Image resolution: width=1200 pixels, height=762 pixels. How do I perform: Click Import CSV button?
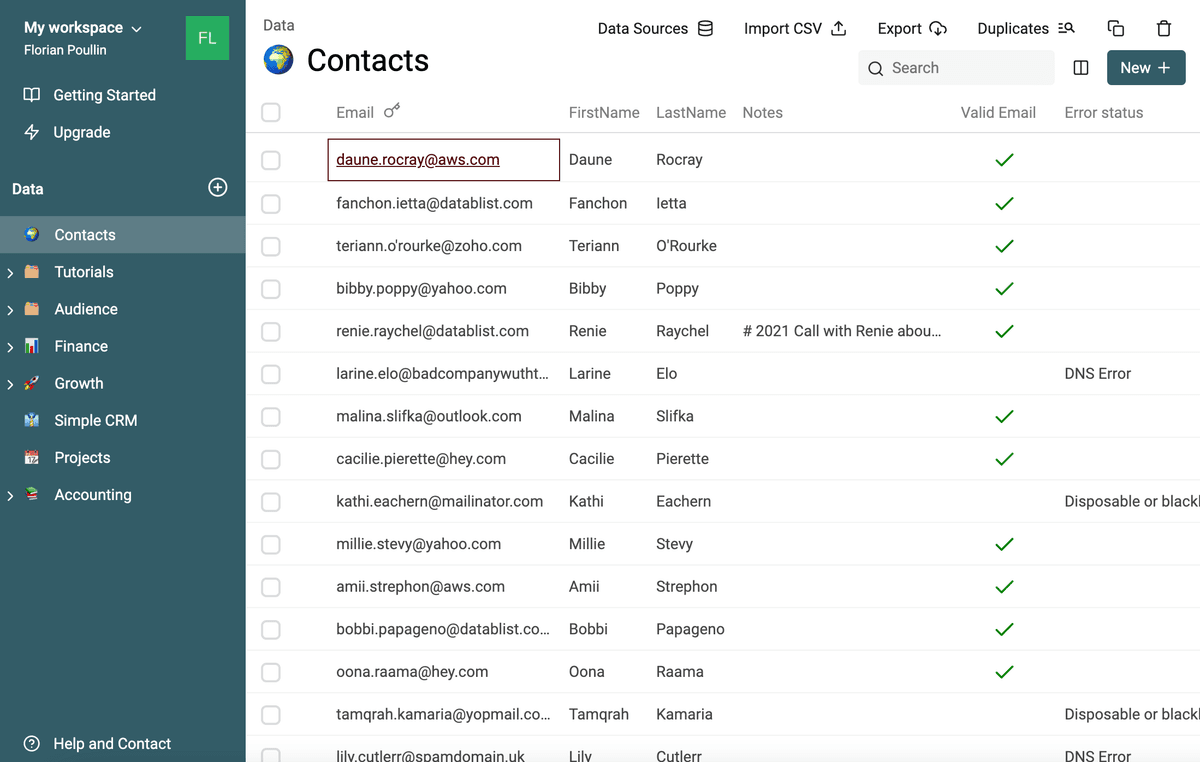coord(796,28)
